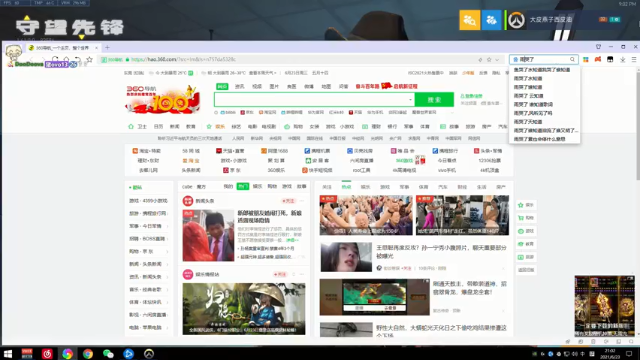640x360 pixels.
Task: Select suggestion ending in 什么意思
Action: point(539,139)
